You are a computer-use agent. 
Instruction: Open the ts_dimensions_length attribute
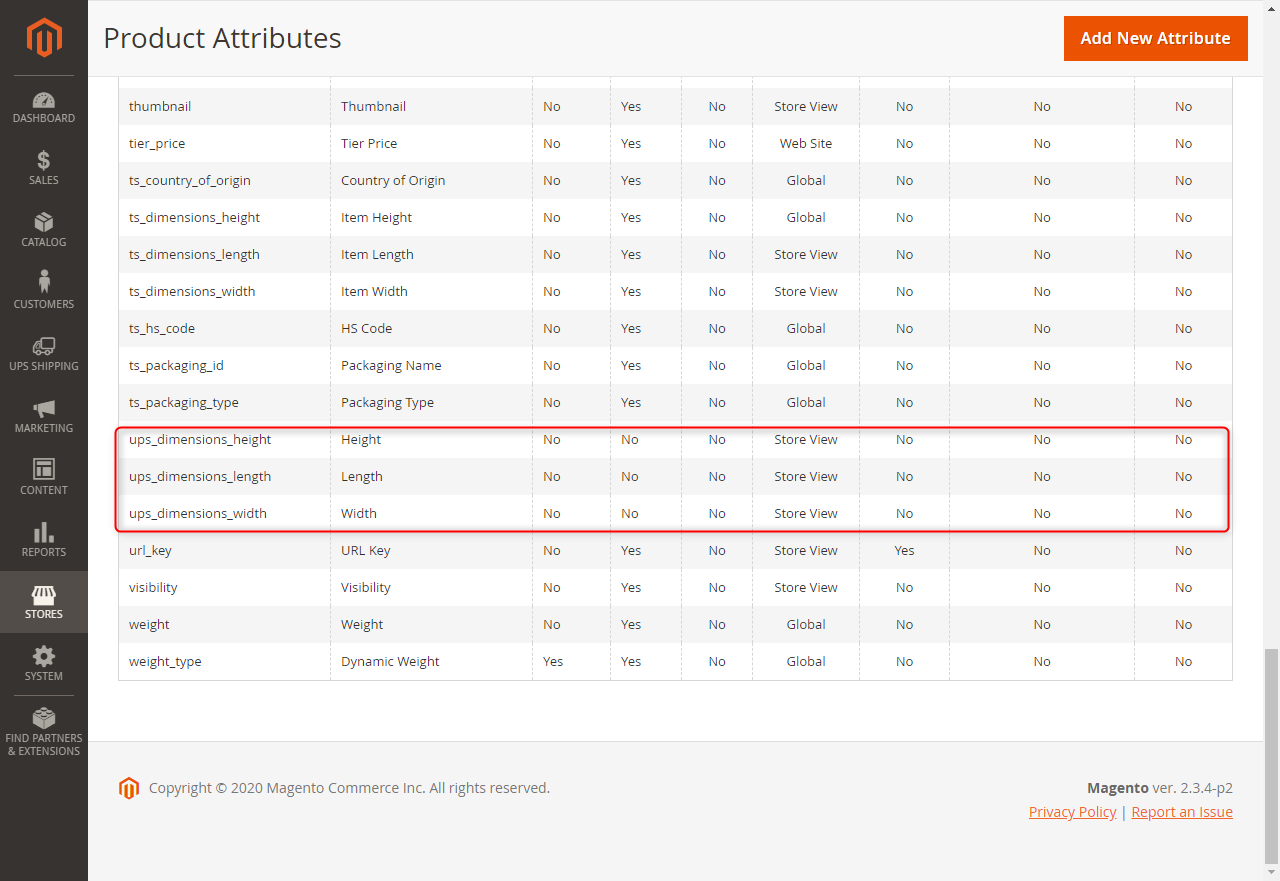[194, 254]
